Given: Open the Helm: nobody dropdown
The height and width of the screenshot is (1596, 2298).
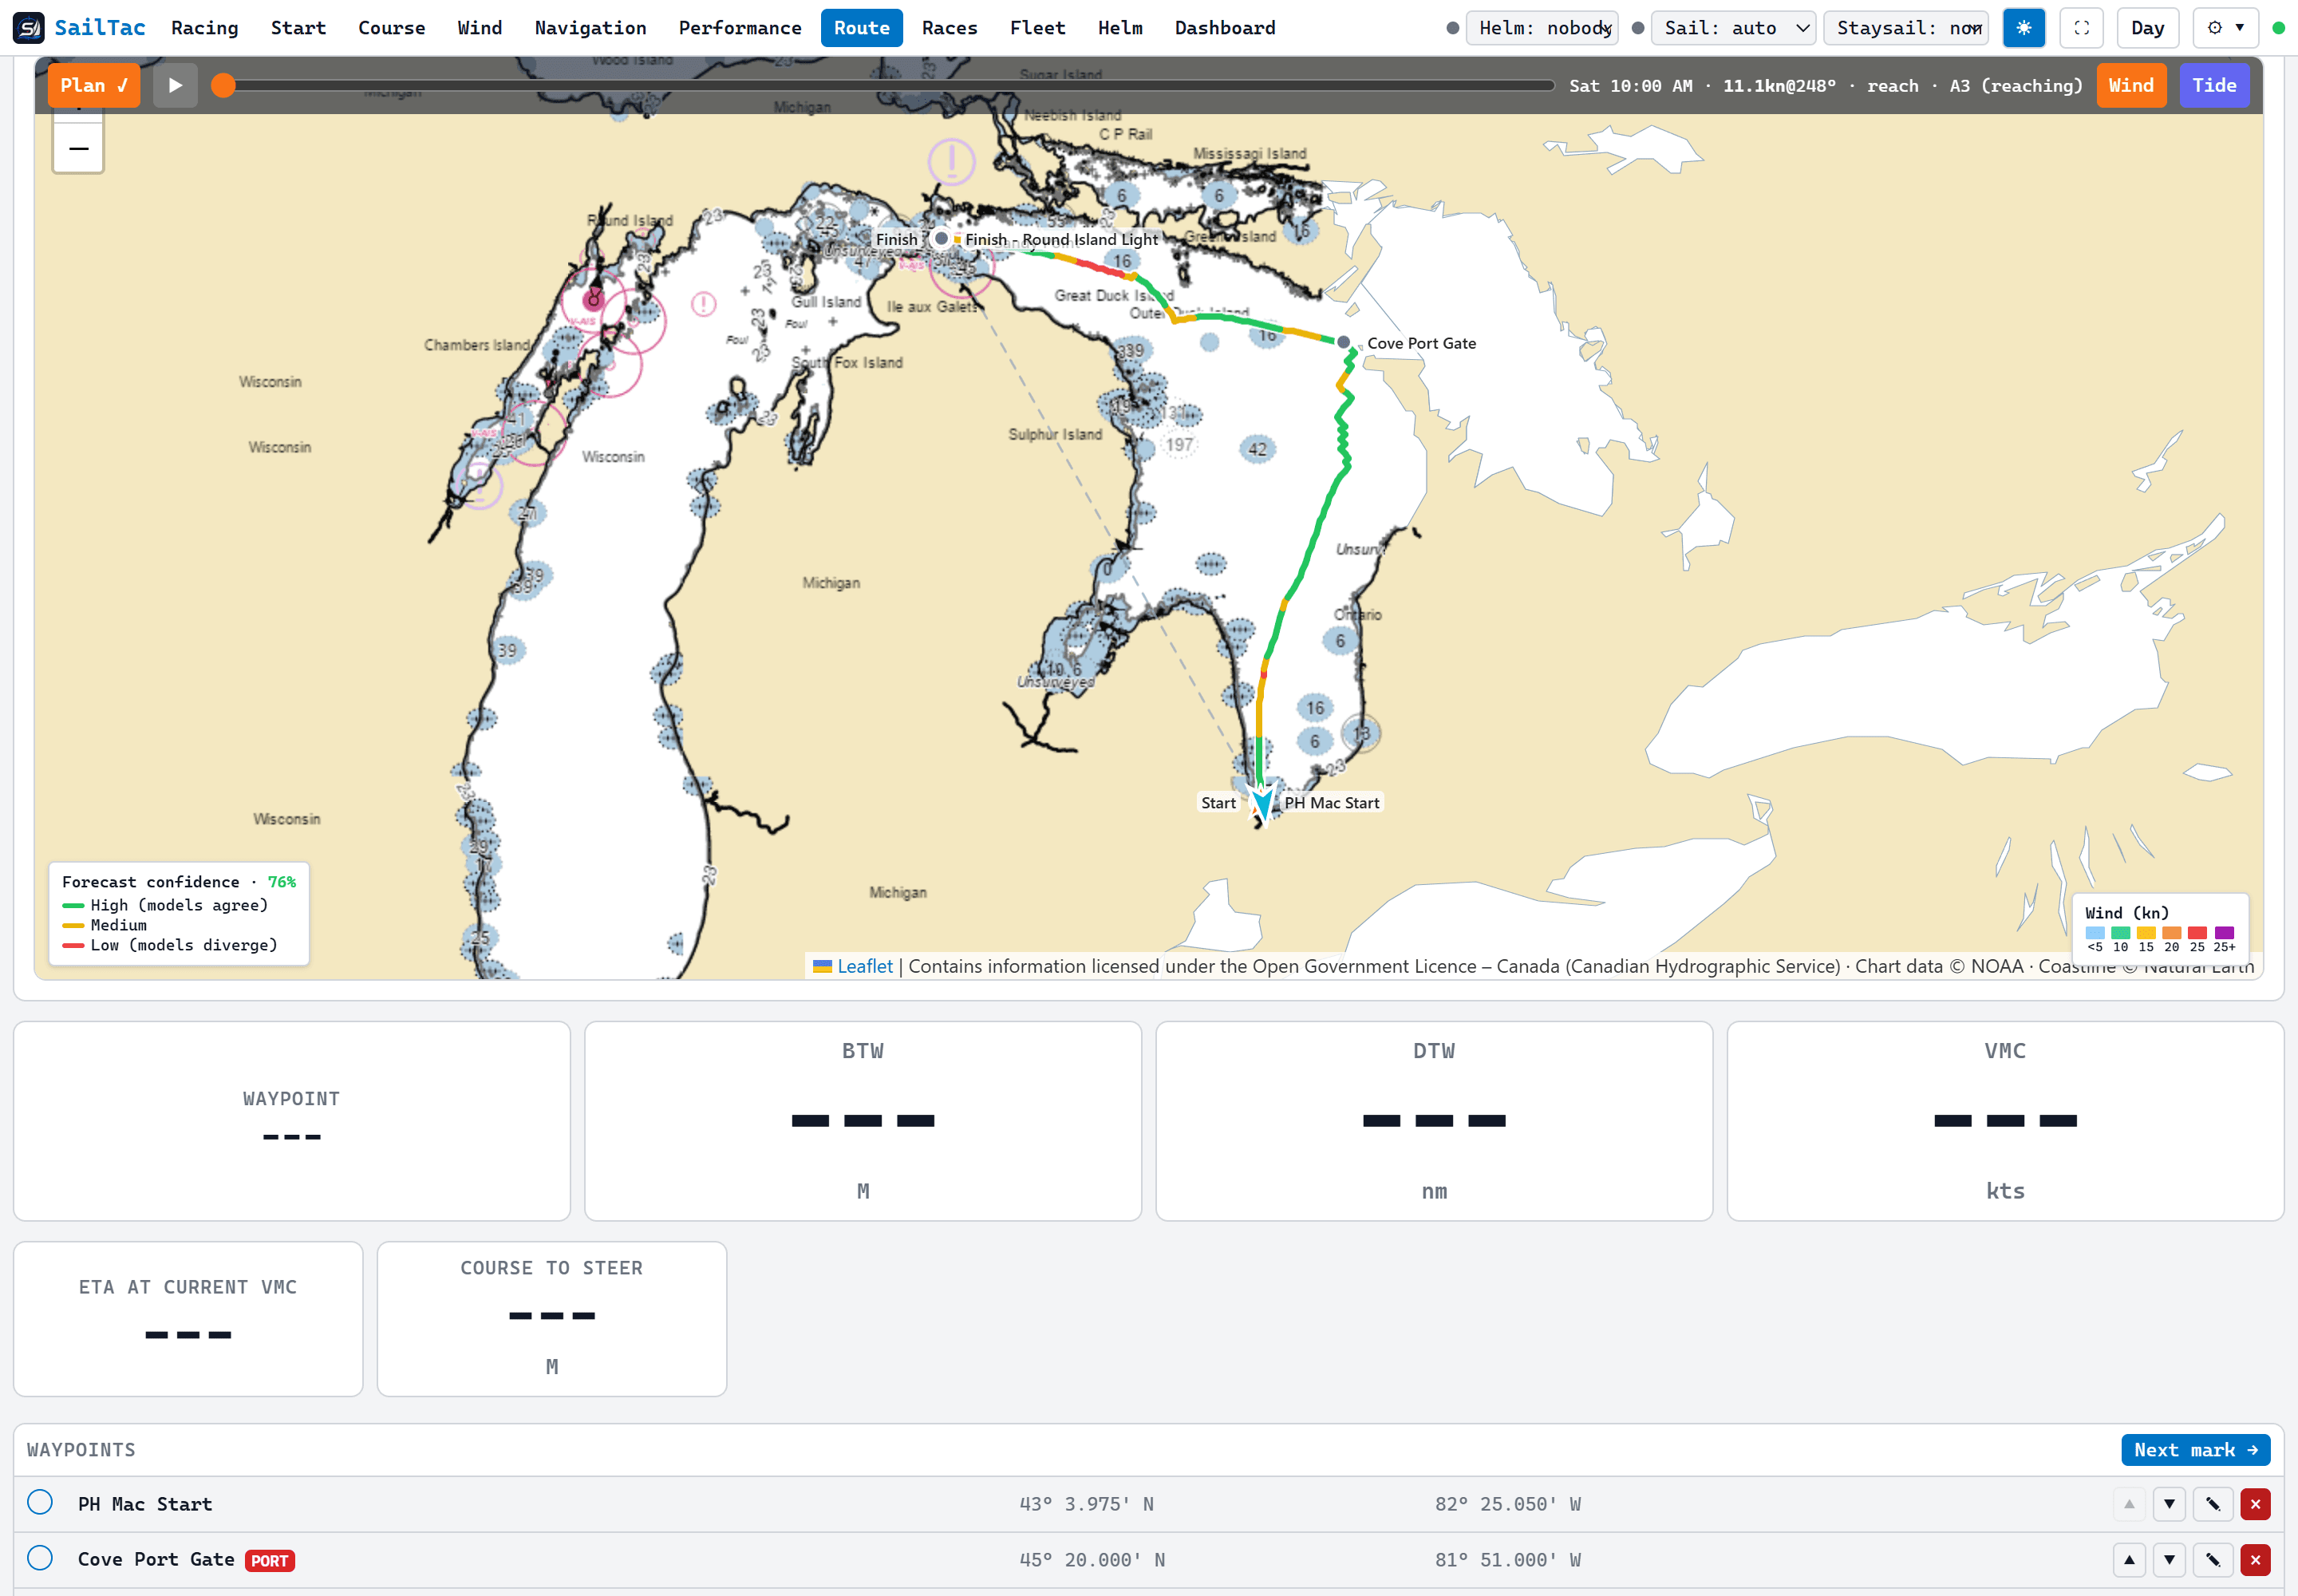Looking at the screenshot, I should click(x=1542, y=28).
